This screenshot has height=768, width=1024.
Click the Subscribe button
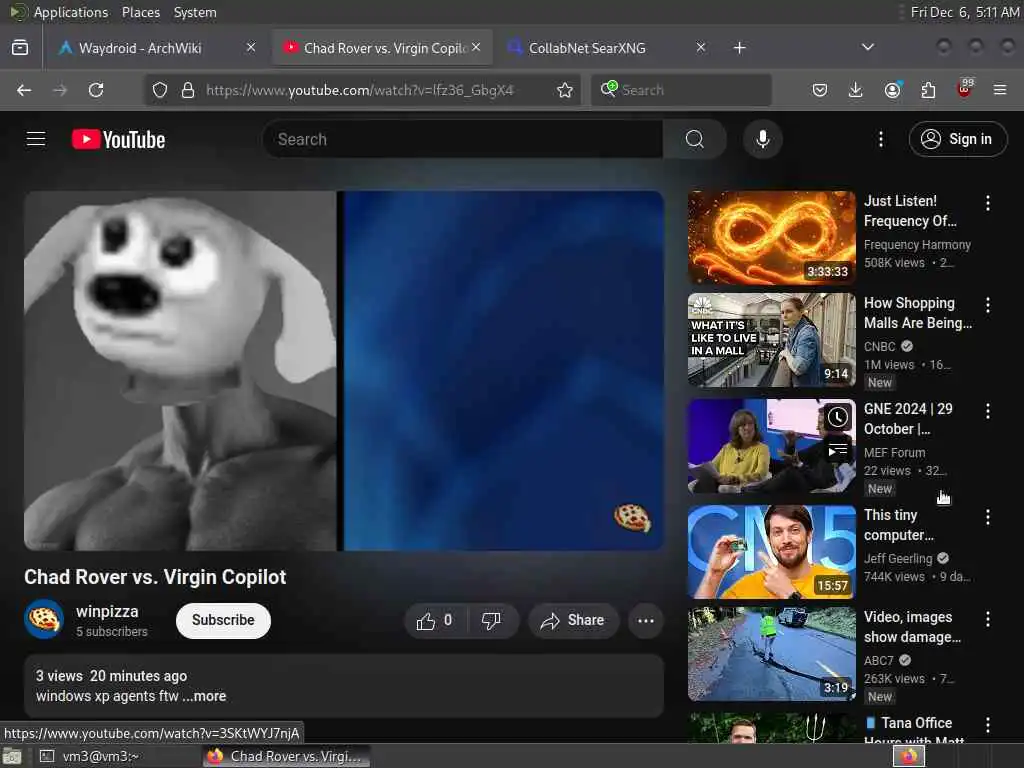[x=223, y=620]
